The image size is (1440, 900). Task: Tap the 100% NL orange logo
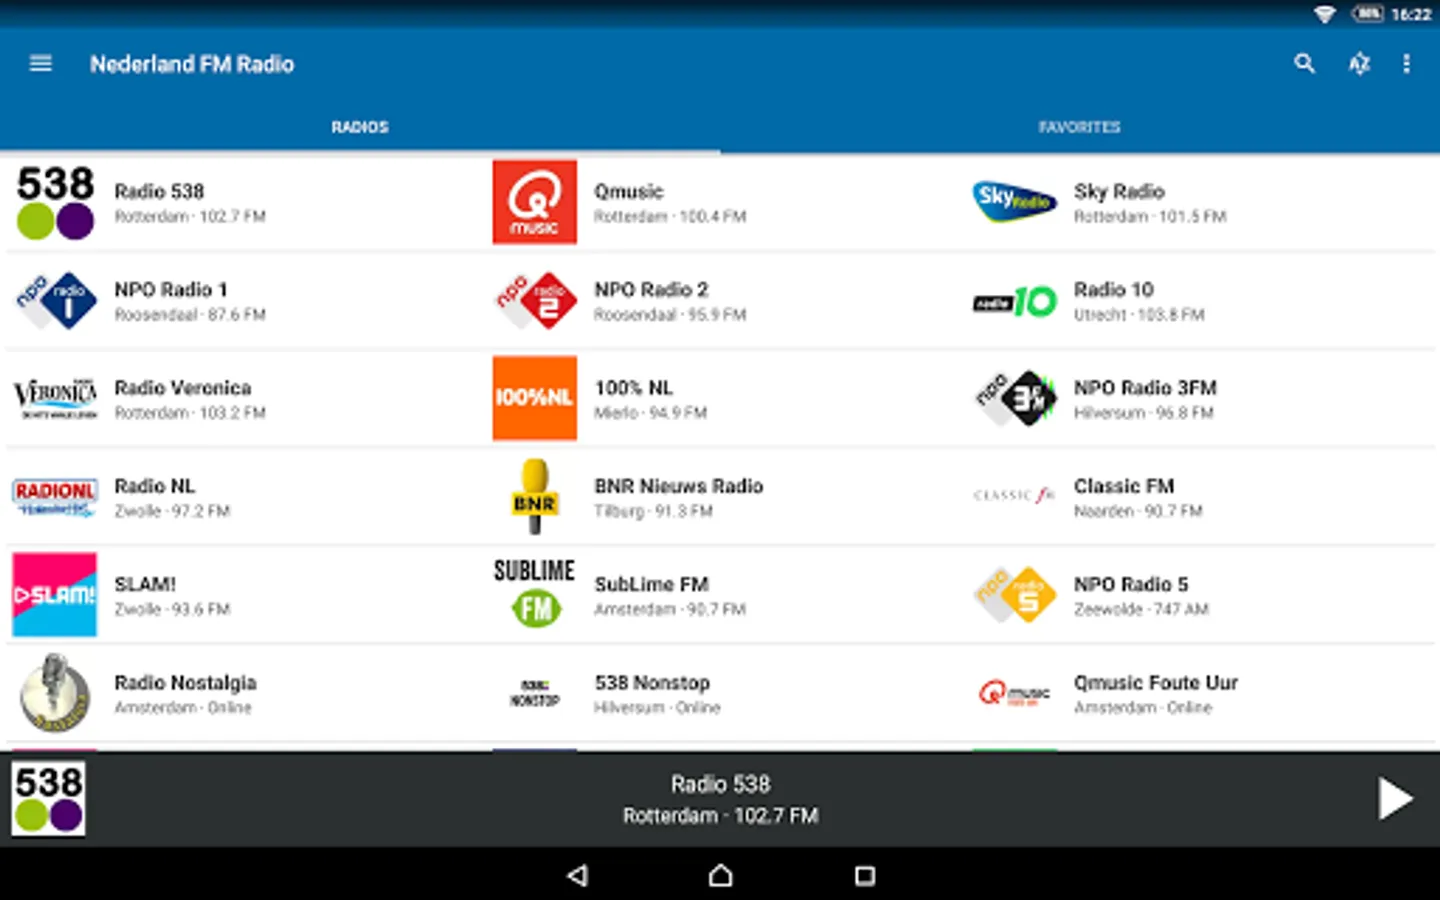[535, 398]
